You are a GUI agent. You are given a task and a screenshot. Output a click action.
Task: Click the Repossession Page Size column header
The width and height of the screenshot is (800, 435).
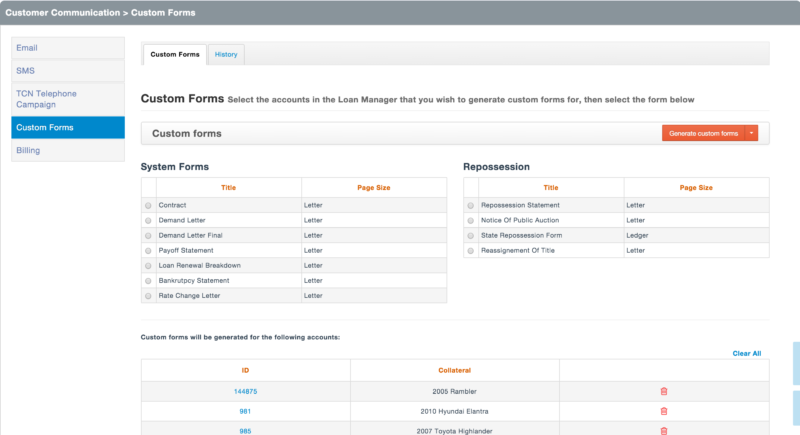[x=696, y=188]
